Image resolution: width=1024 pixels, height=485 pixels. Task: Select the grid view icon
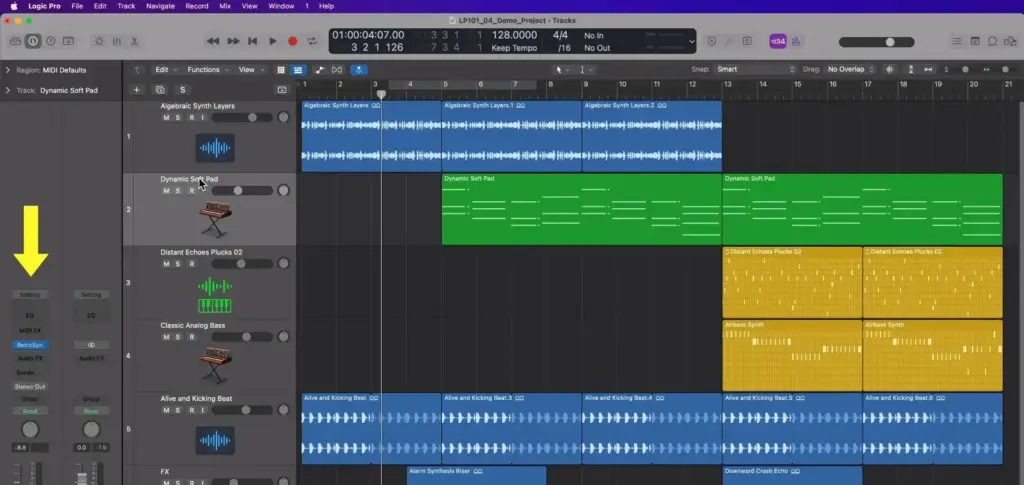click(281, 70)
